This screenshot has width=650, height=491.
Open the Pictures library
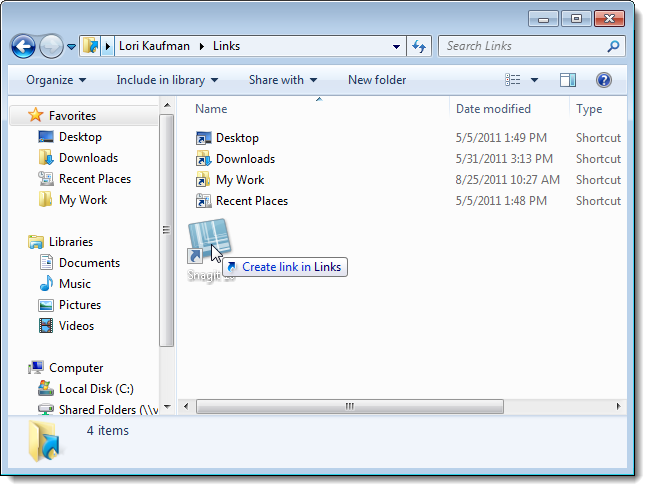80,305
